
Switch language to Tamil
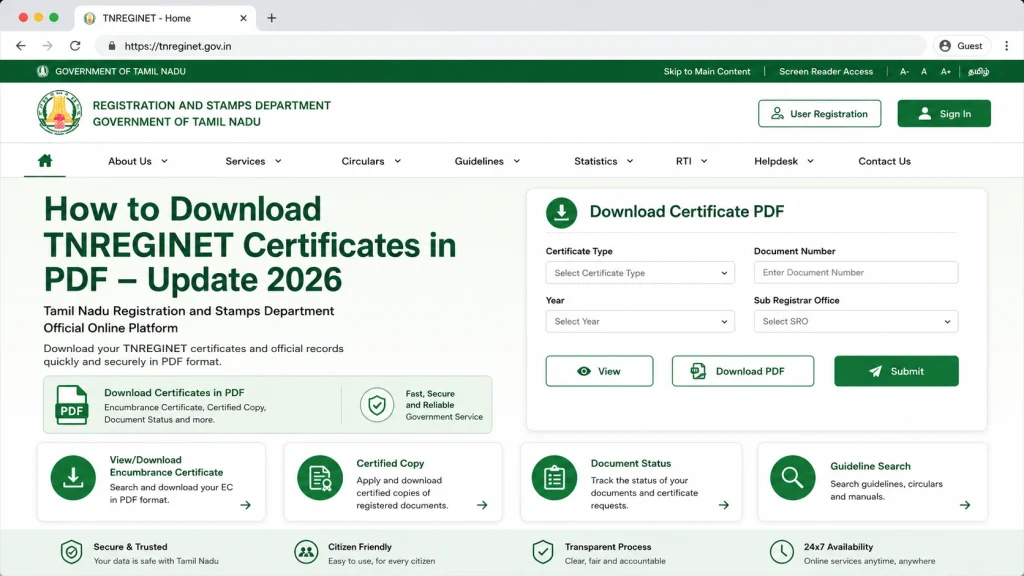click(x=978, y=71)
